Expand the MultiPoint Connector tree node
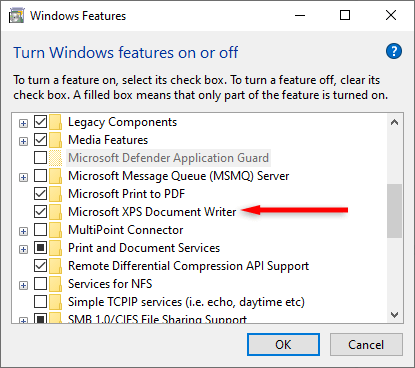Viewport: 415px width, 368px height. pos(23,232)
